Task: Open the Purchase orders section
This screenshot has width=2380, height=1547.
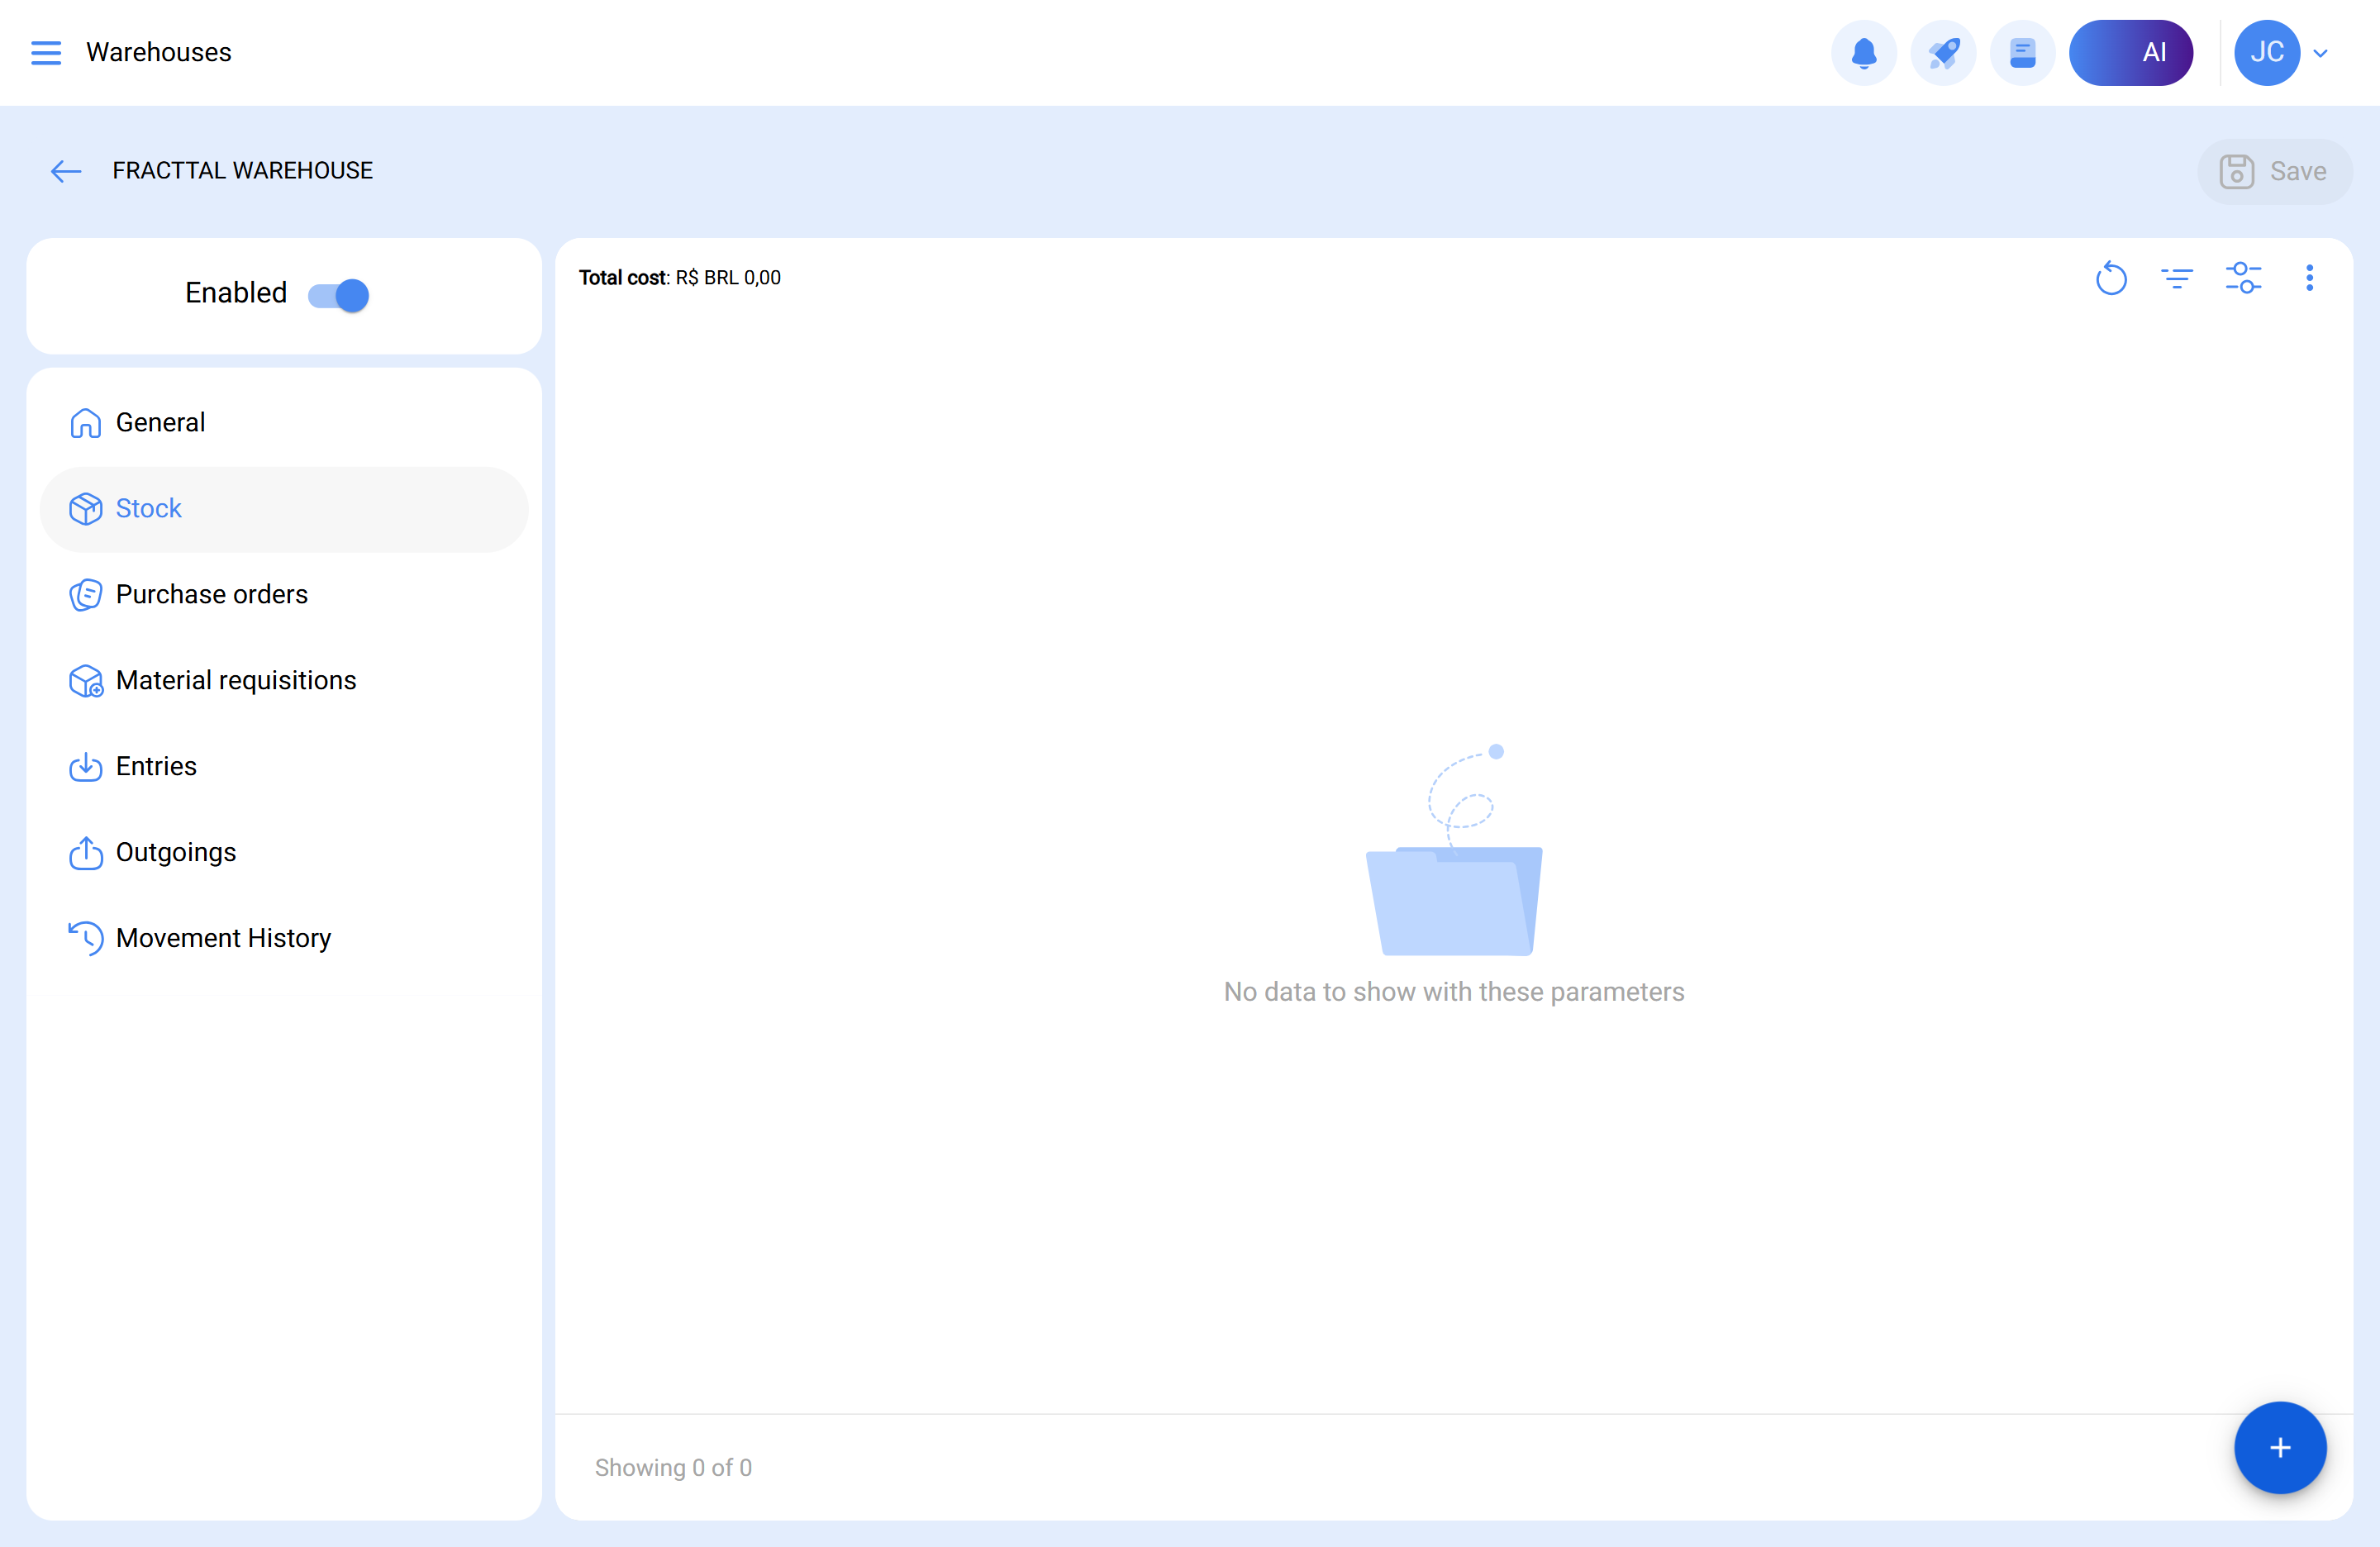Action: [211, 594]
